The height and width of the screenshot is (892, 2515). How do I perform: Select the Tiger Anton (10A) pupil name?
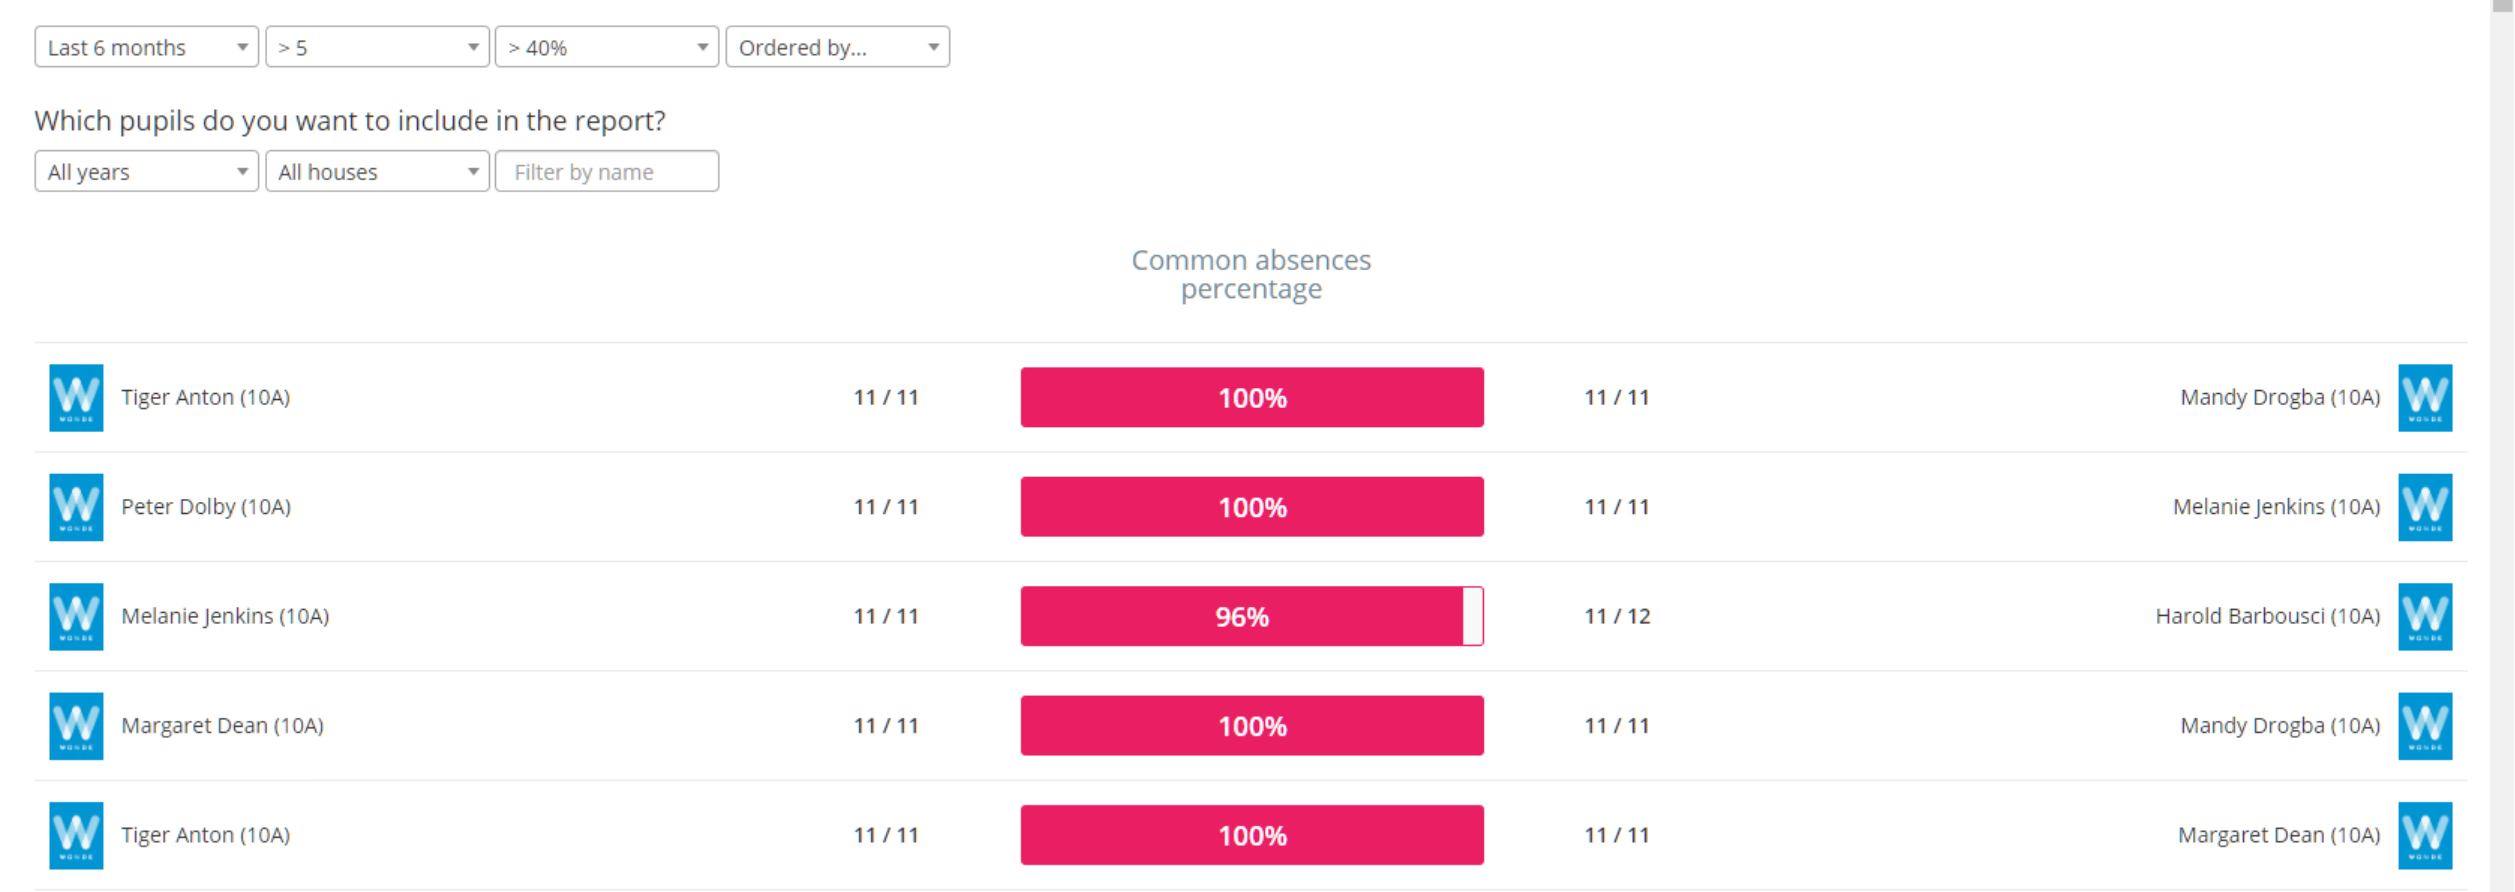205,397
